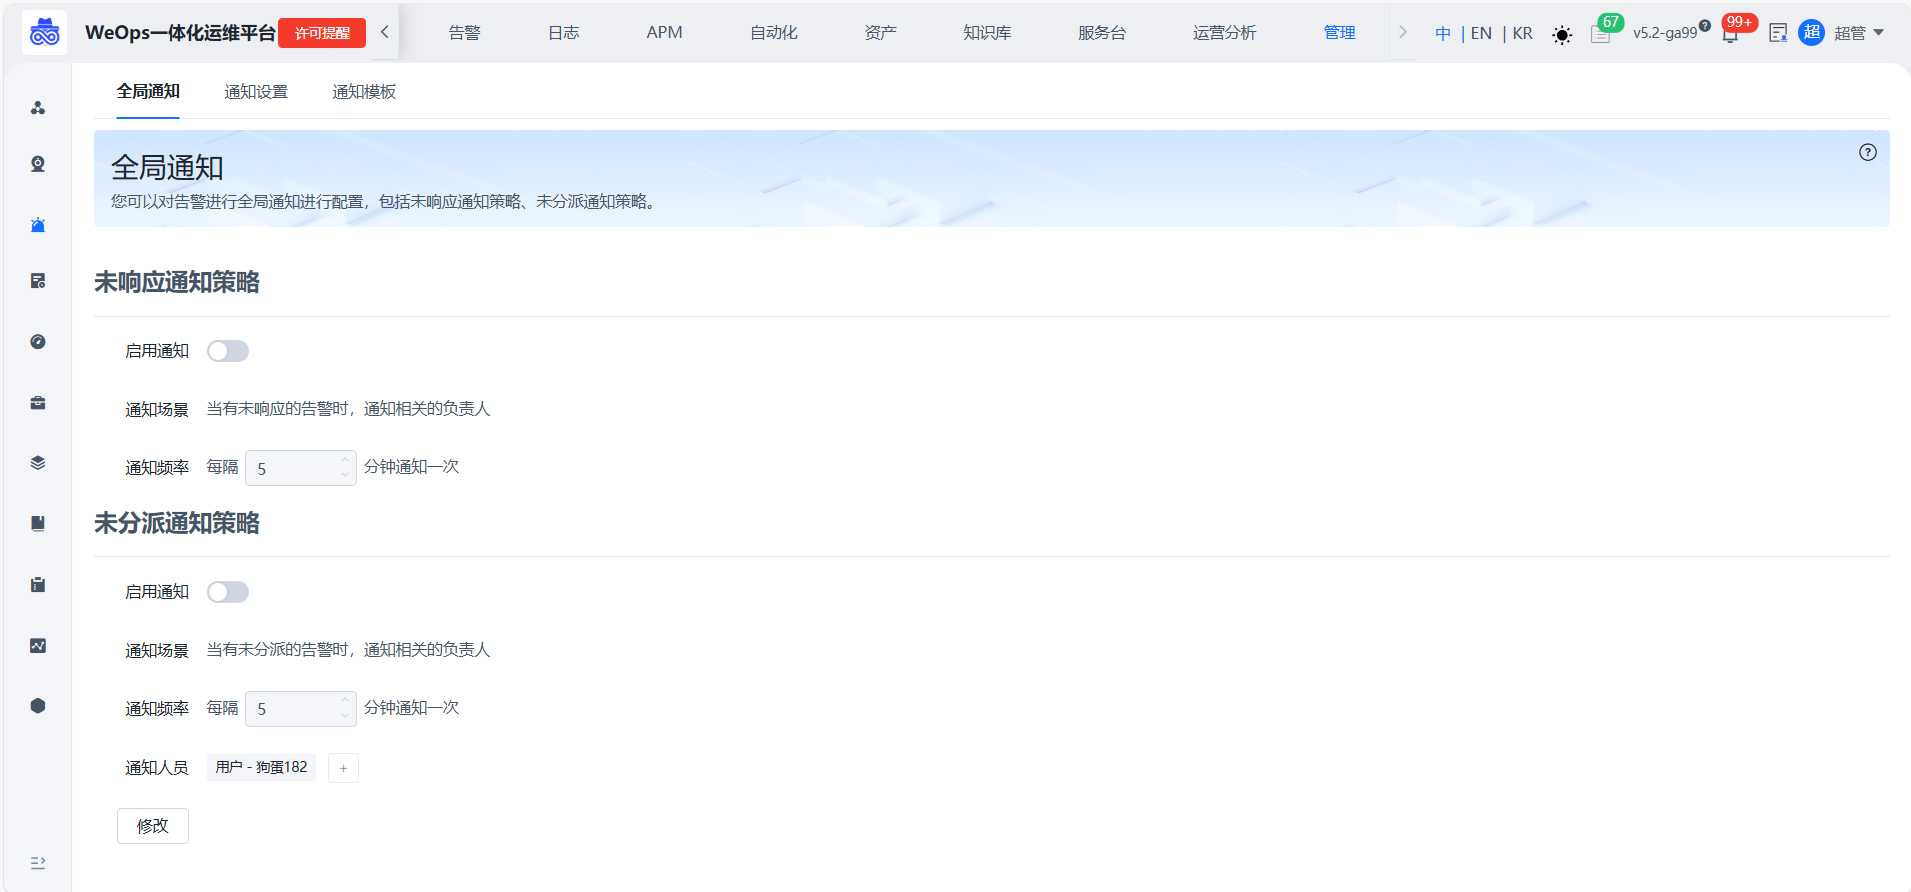Switch to the 通知设置 tab
Screen dimensions: 1911x892
pos(256,92)
